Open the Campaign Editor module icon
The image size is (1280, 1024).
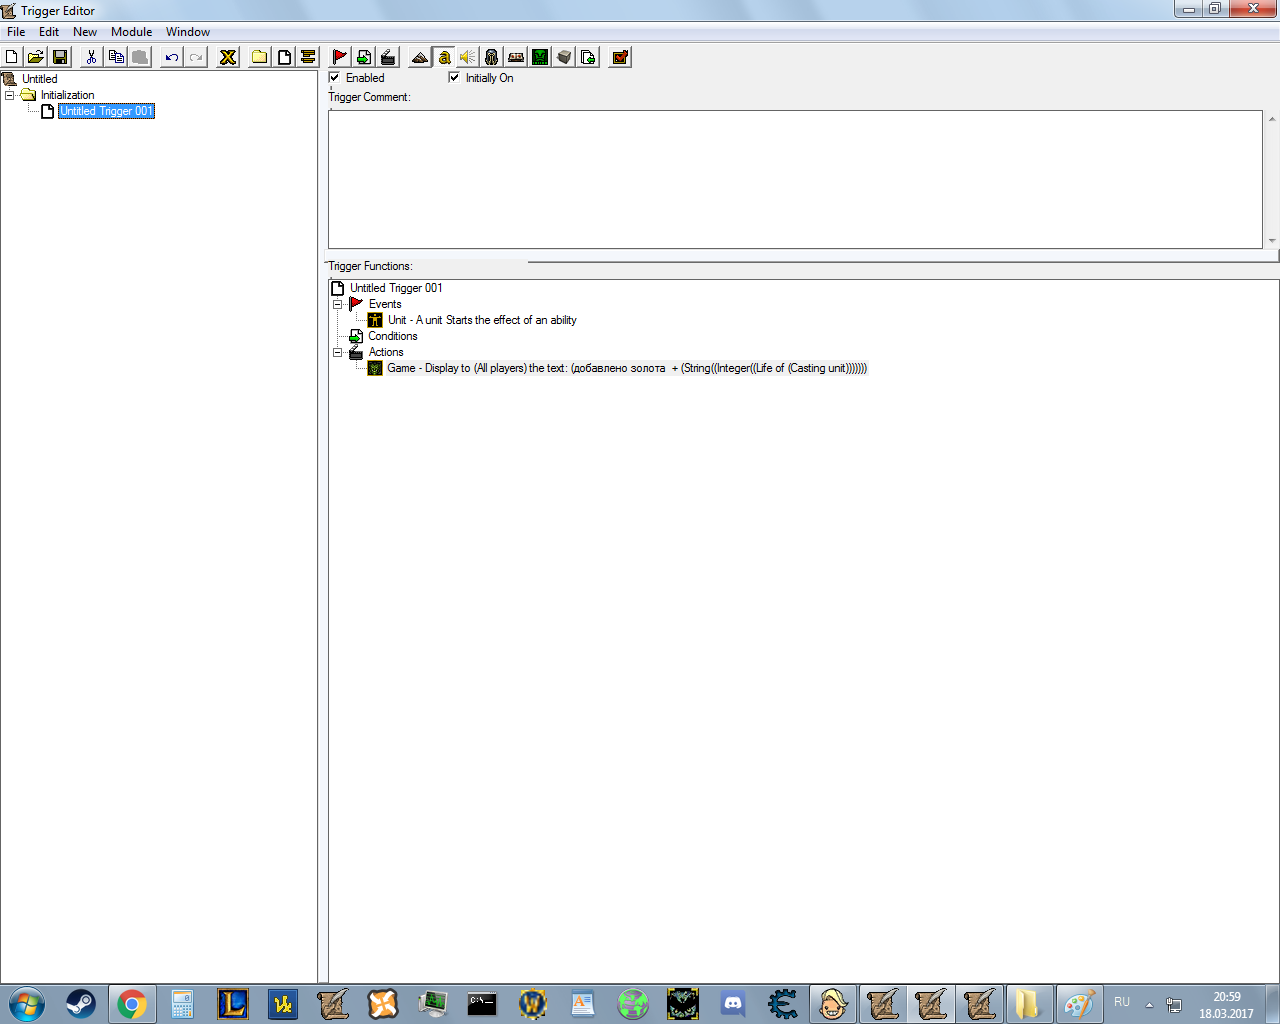click(516, 57)
